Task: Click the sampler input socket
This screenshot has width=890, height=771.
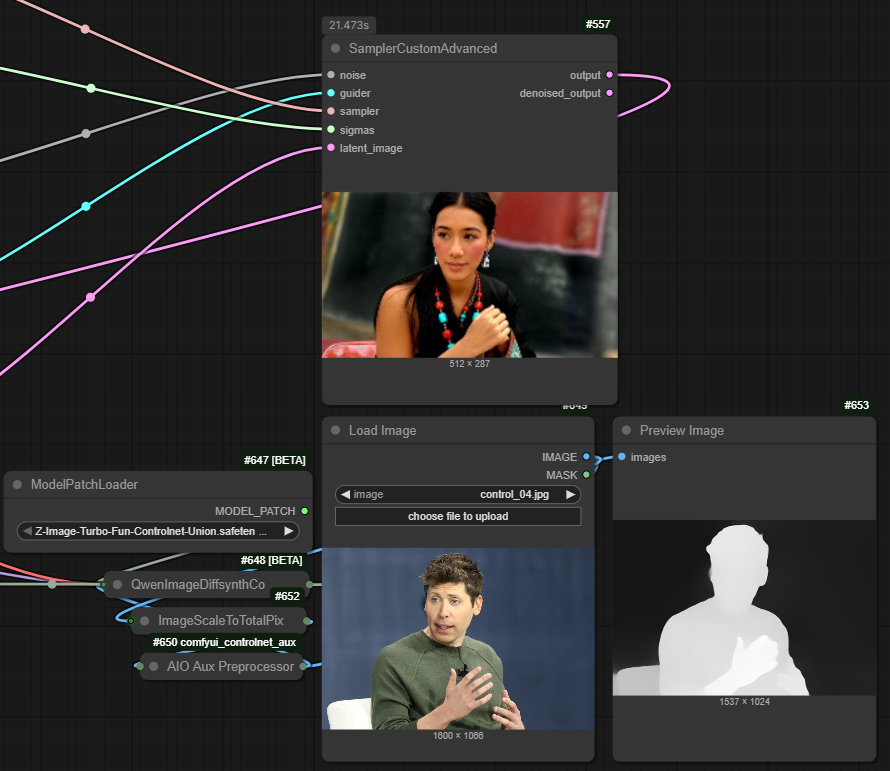Action: coord(331,111)
